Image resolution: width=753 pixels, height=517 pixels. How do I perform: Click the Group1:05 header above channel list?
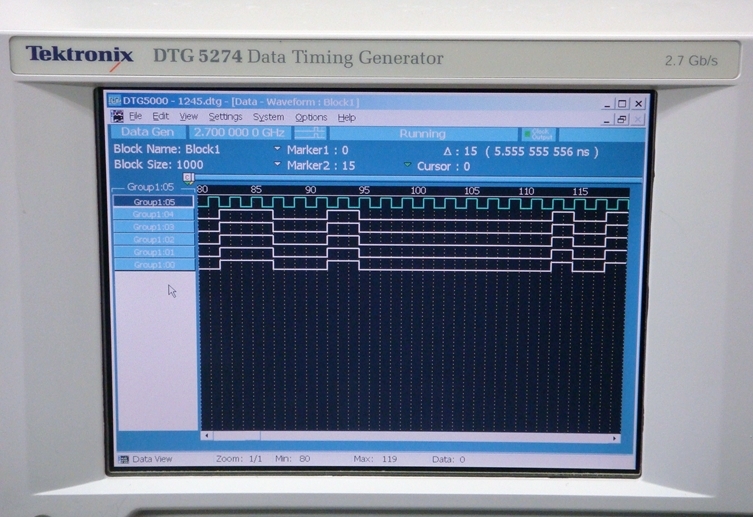pyautogui.click(x=150, y=187)
